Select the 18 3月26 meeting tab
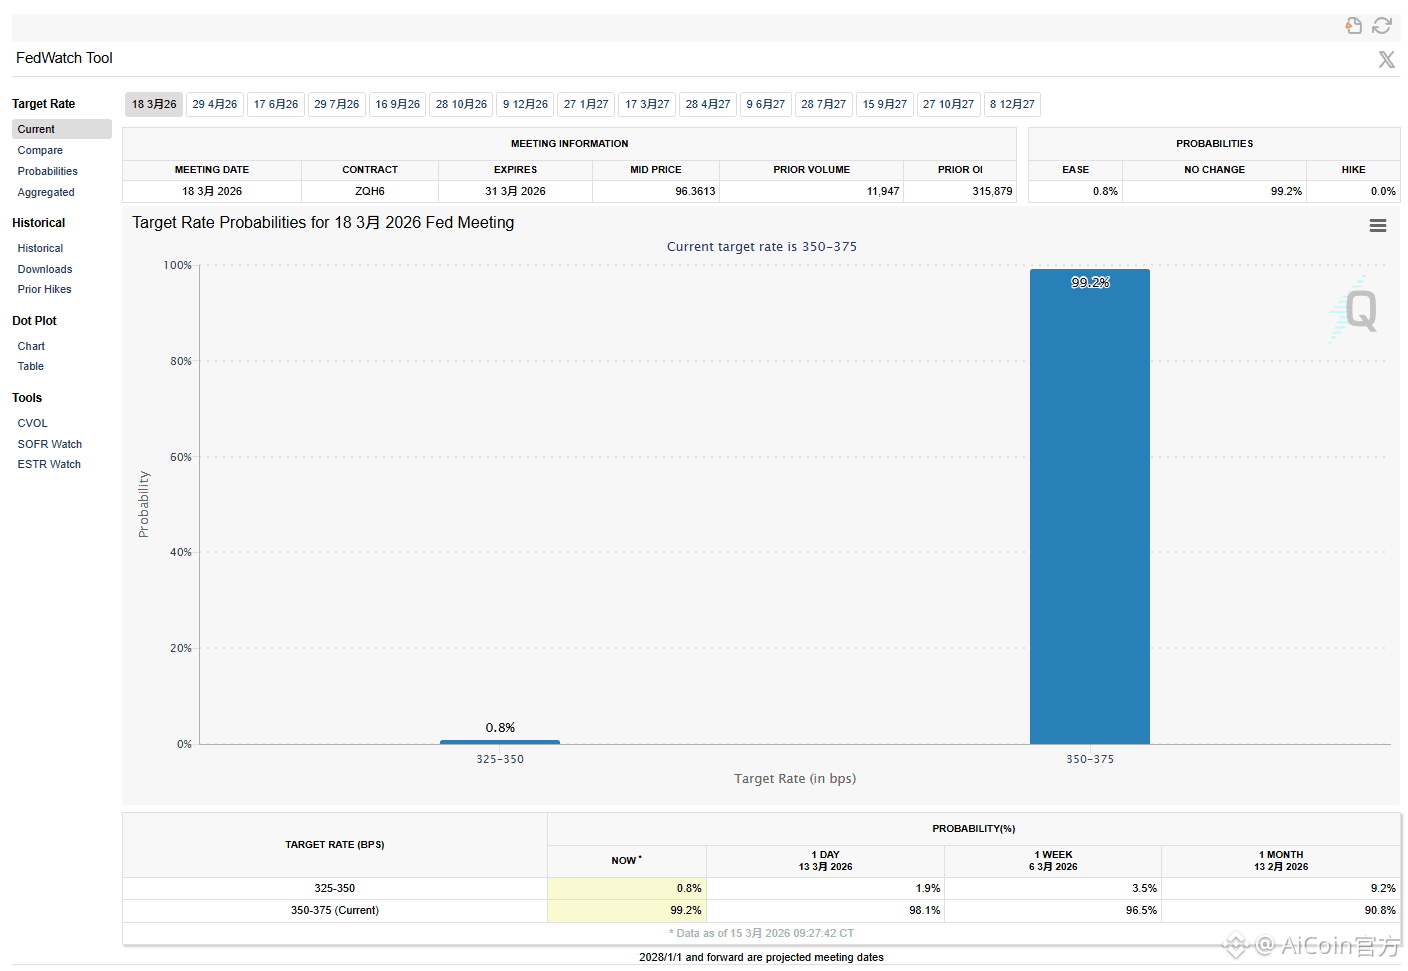This screenshot has width=1408, height=971. click(154, 105)
